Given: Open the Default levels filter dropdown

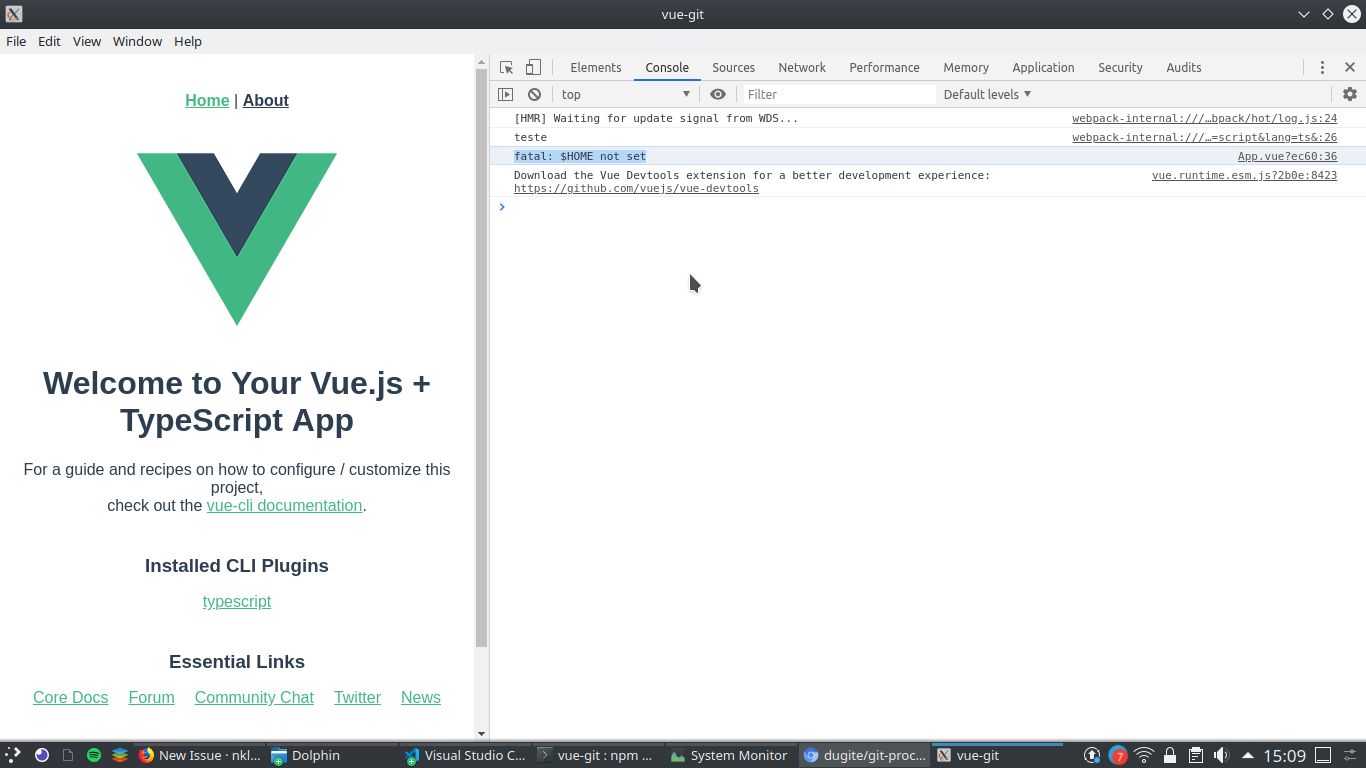Looking at the screenshot, I should (x=985, y=93).
